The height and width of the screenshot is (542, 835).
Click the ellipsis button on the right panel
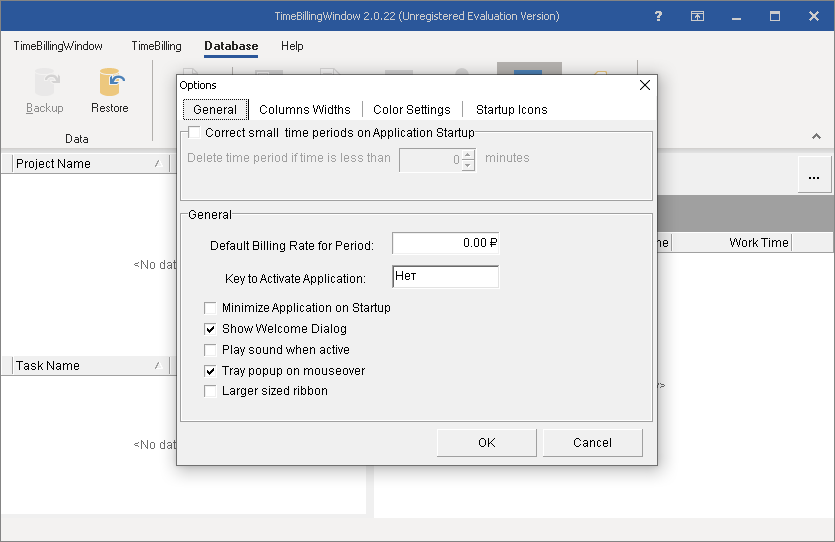[813, 177]
